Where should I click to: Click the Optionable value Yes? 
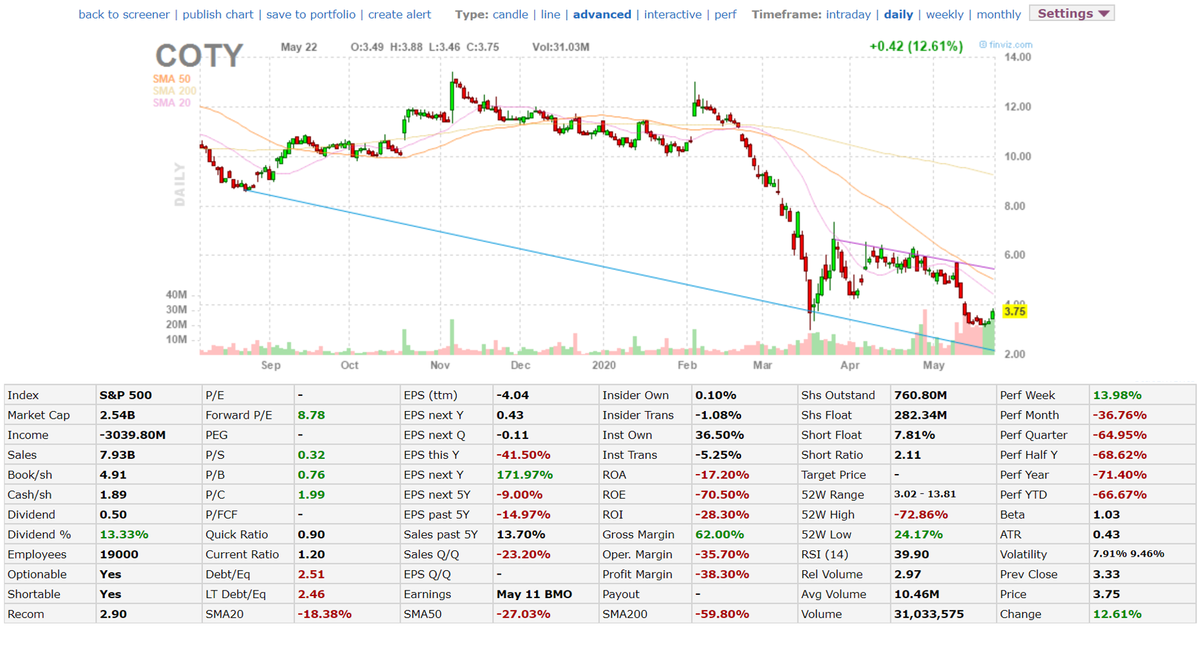point(110,575)
